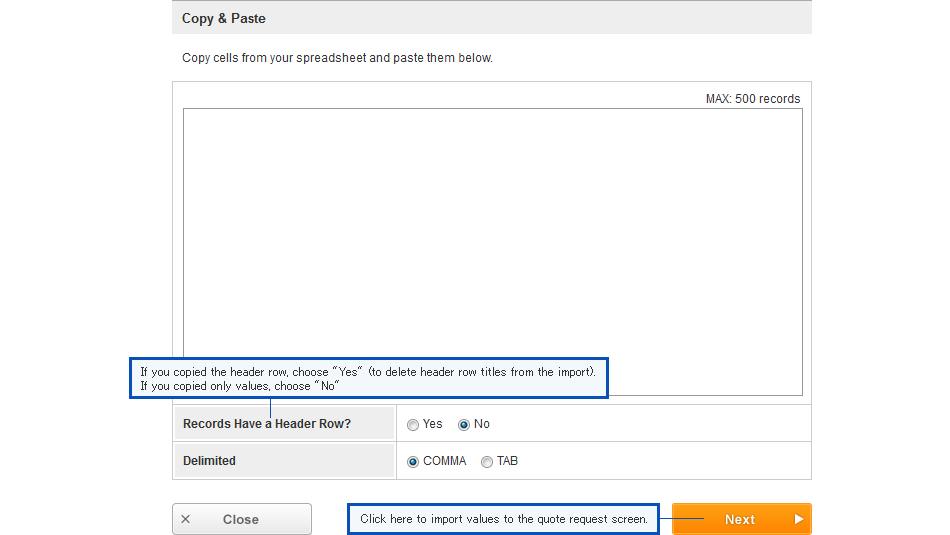Click the No text label
This screenshot has height=535, width=950.
(x=482, y=424)
